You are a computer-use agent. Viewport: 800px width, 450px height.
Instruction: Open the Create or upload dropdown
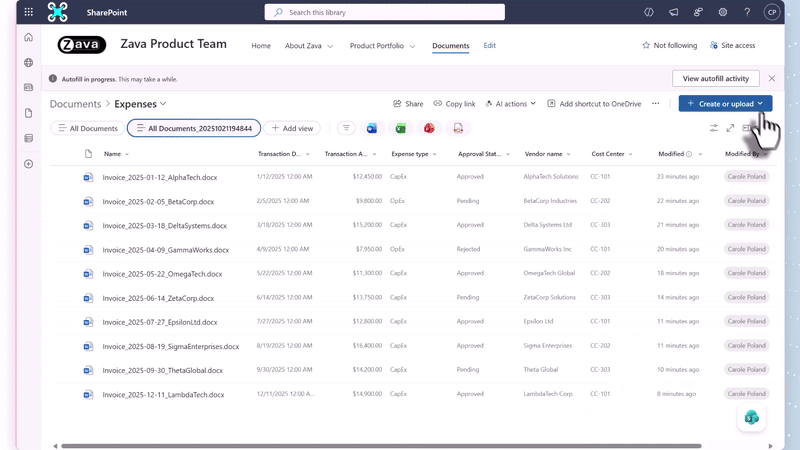click(x=725, y=104)
